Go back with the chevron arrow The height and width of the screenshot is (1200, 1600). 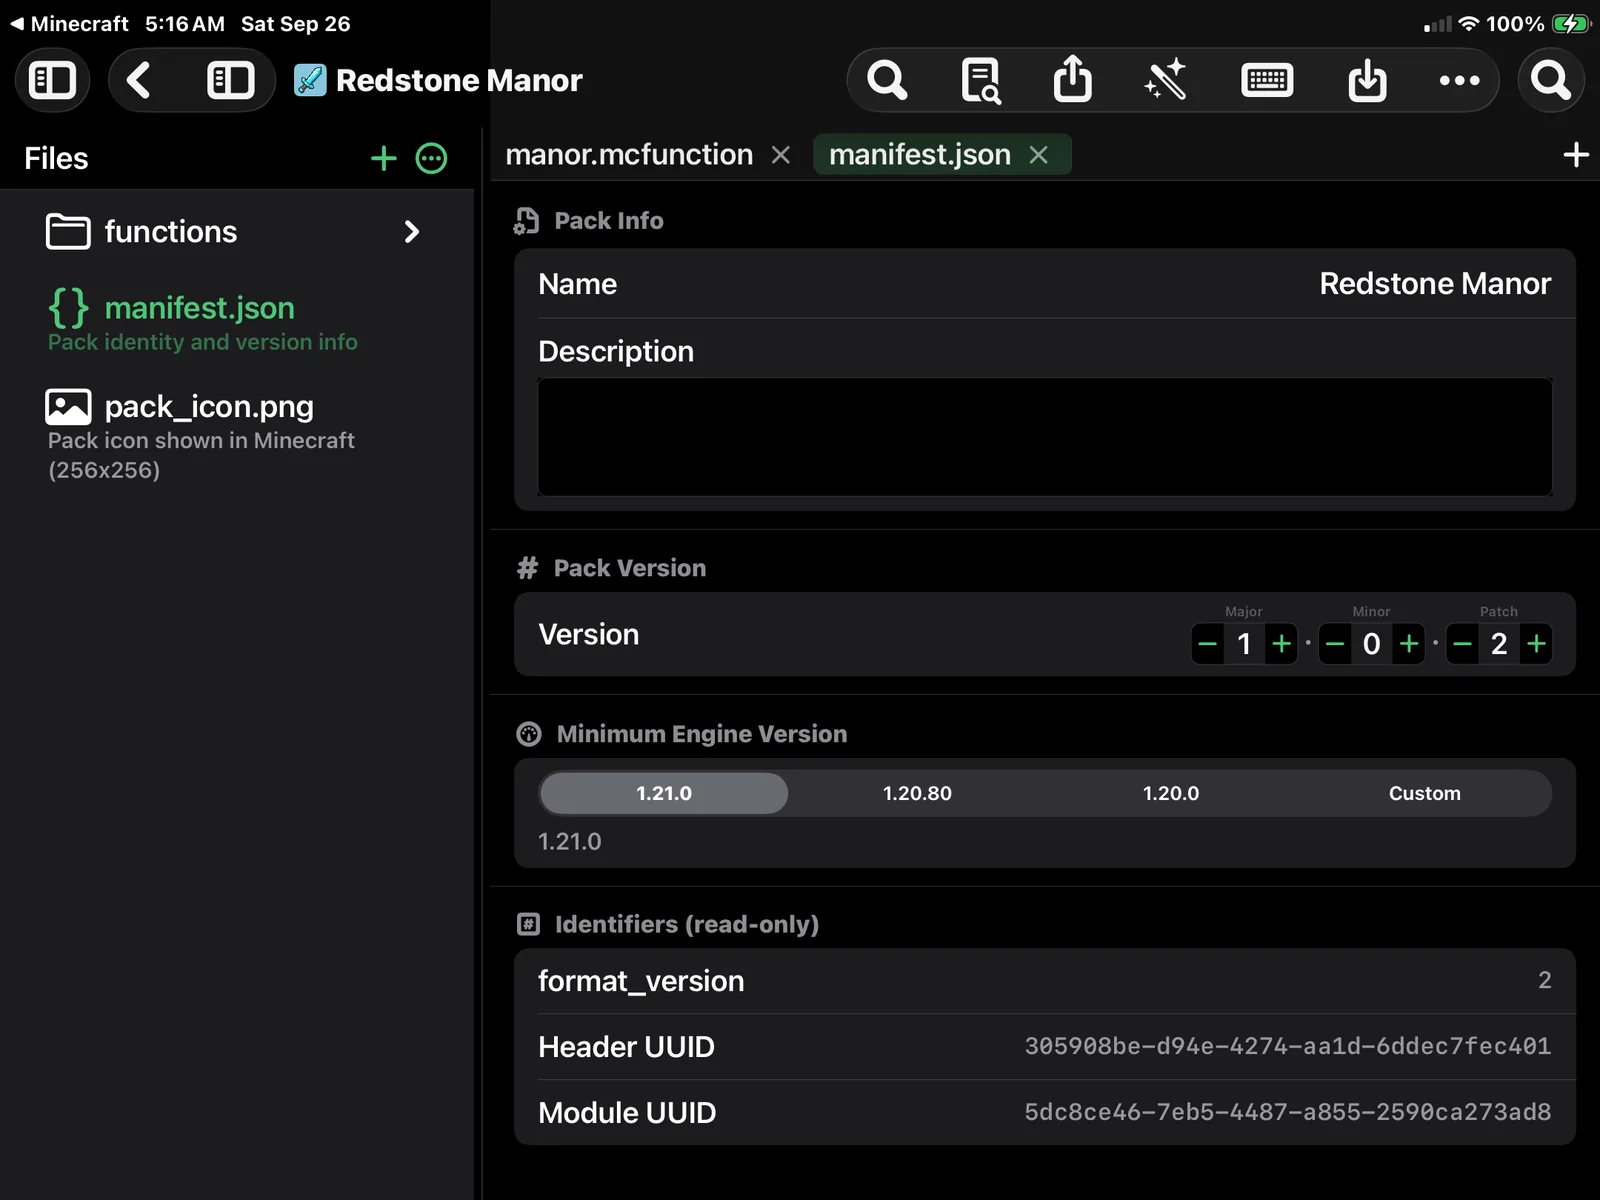tap(140, 80)
